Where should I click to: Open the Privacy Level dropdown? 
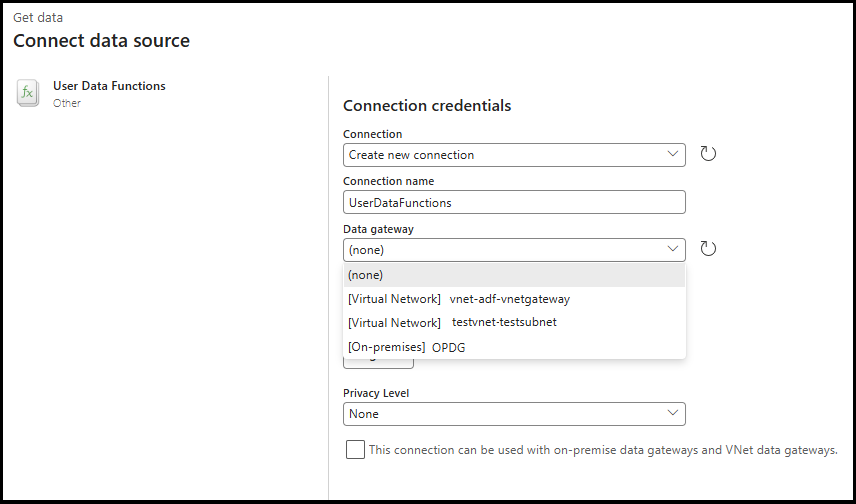[x=514, y=414]
